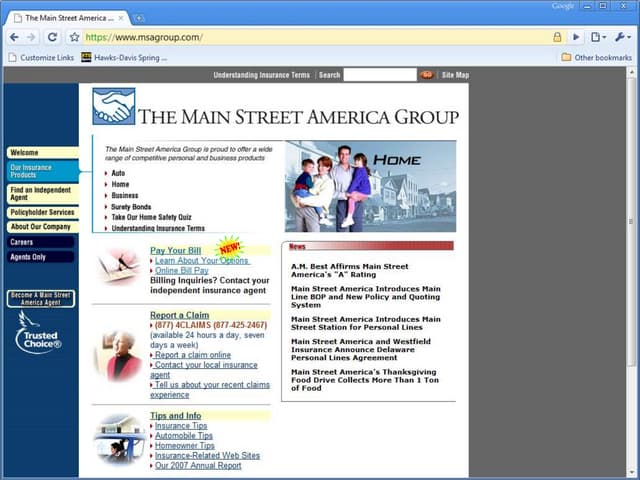Open Understanding Insurance Terms in products list

[x=158, y=228]
